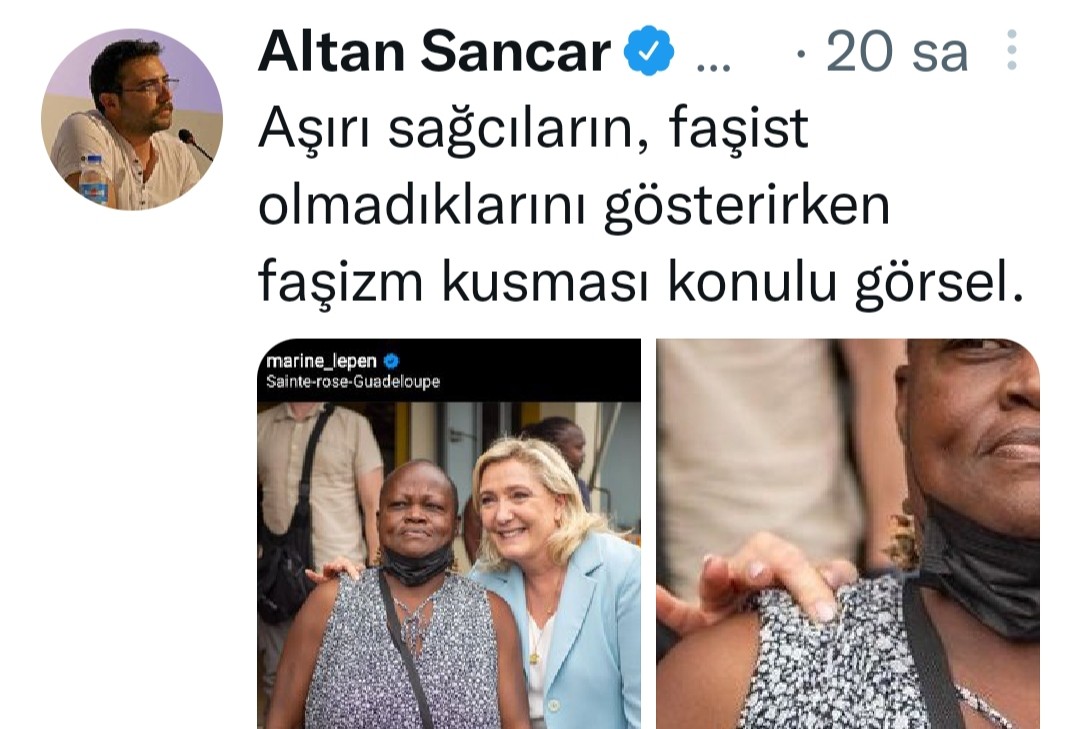1080x729 pixels.
Task: Open Altan Sancar's profile picture
Action: coord(132,119)
